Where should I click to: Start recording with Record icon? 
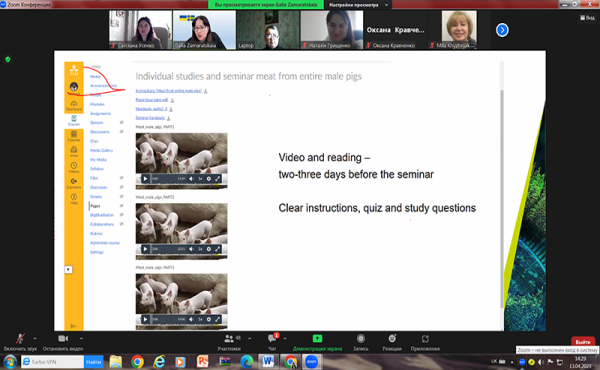(x=360, y=339)
